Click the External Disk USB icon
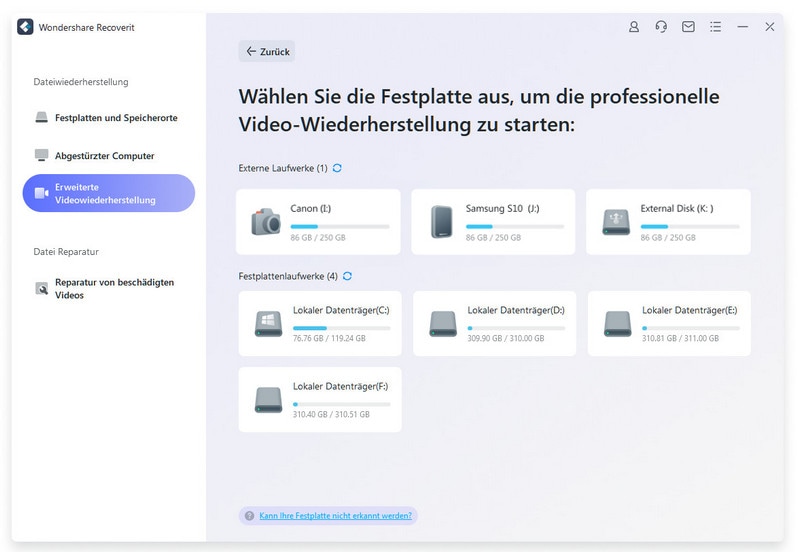The height and width of the screenshot is (552, 800). [616, 222]
